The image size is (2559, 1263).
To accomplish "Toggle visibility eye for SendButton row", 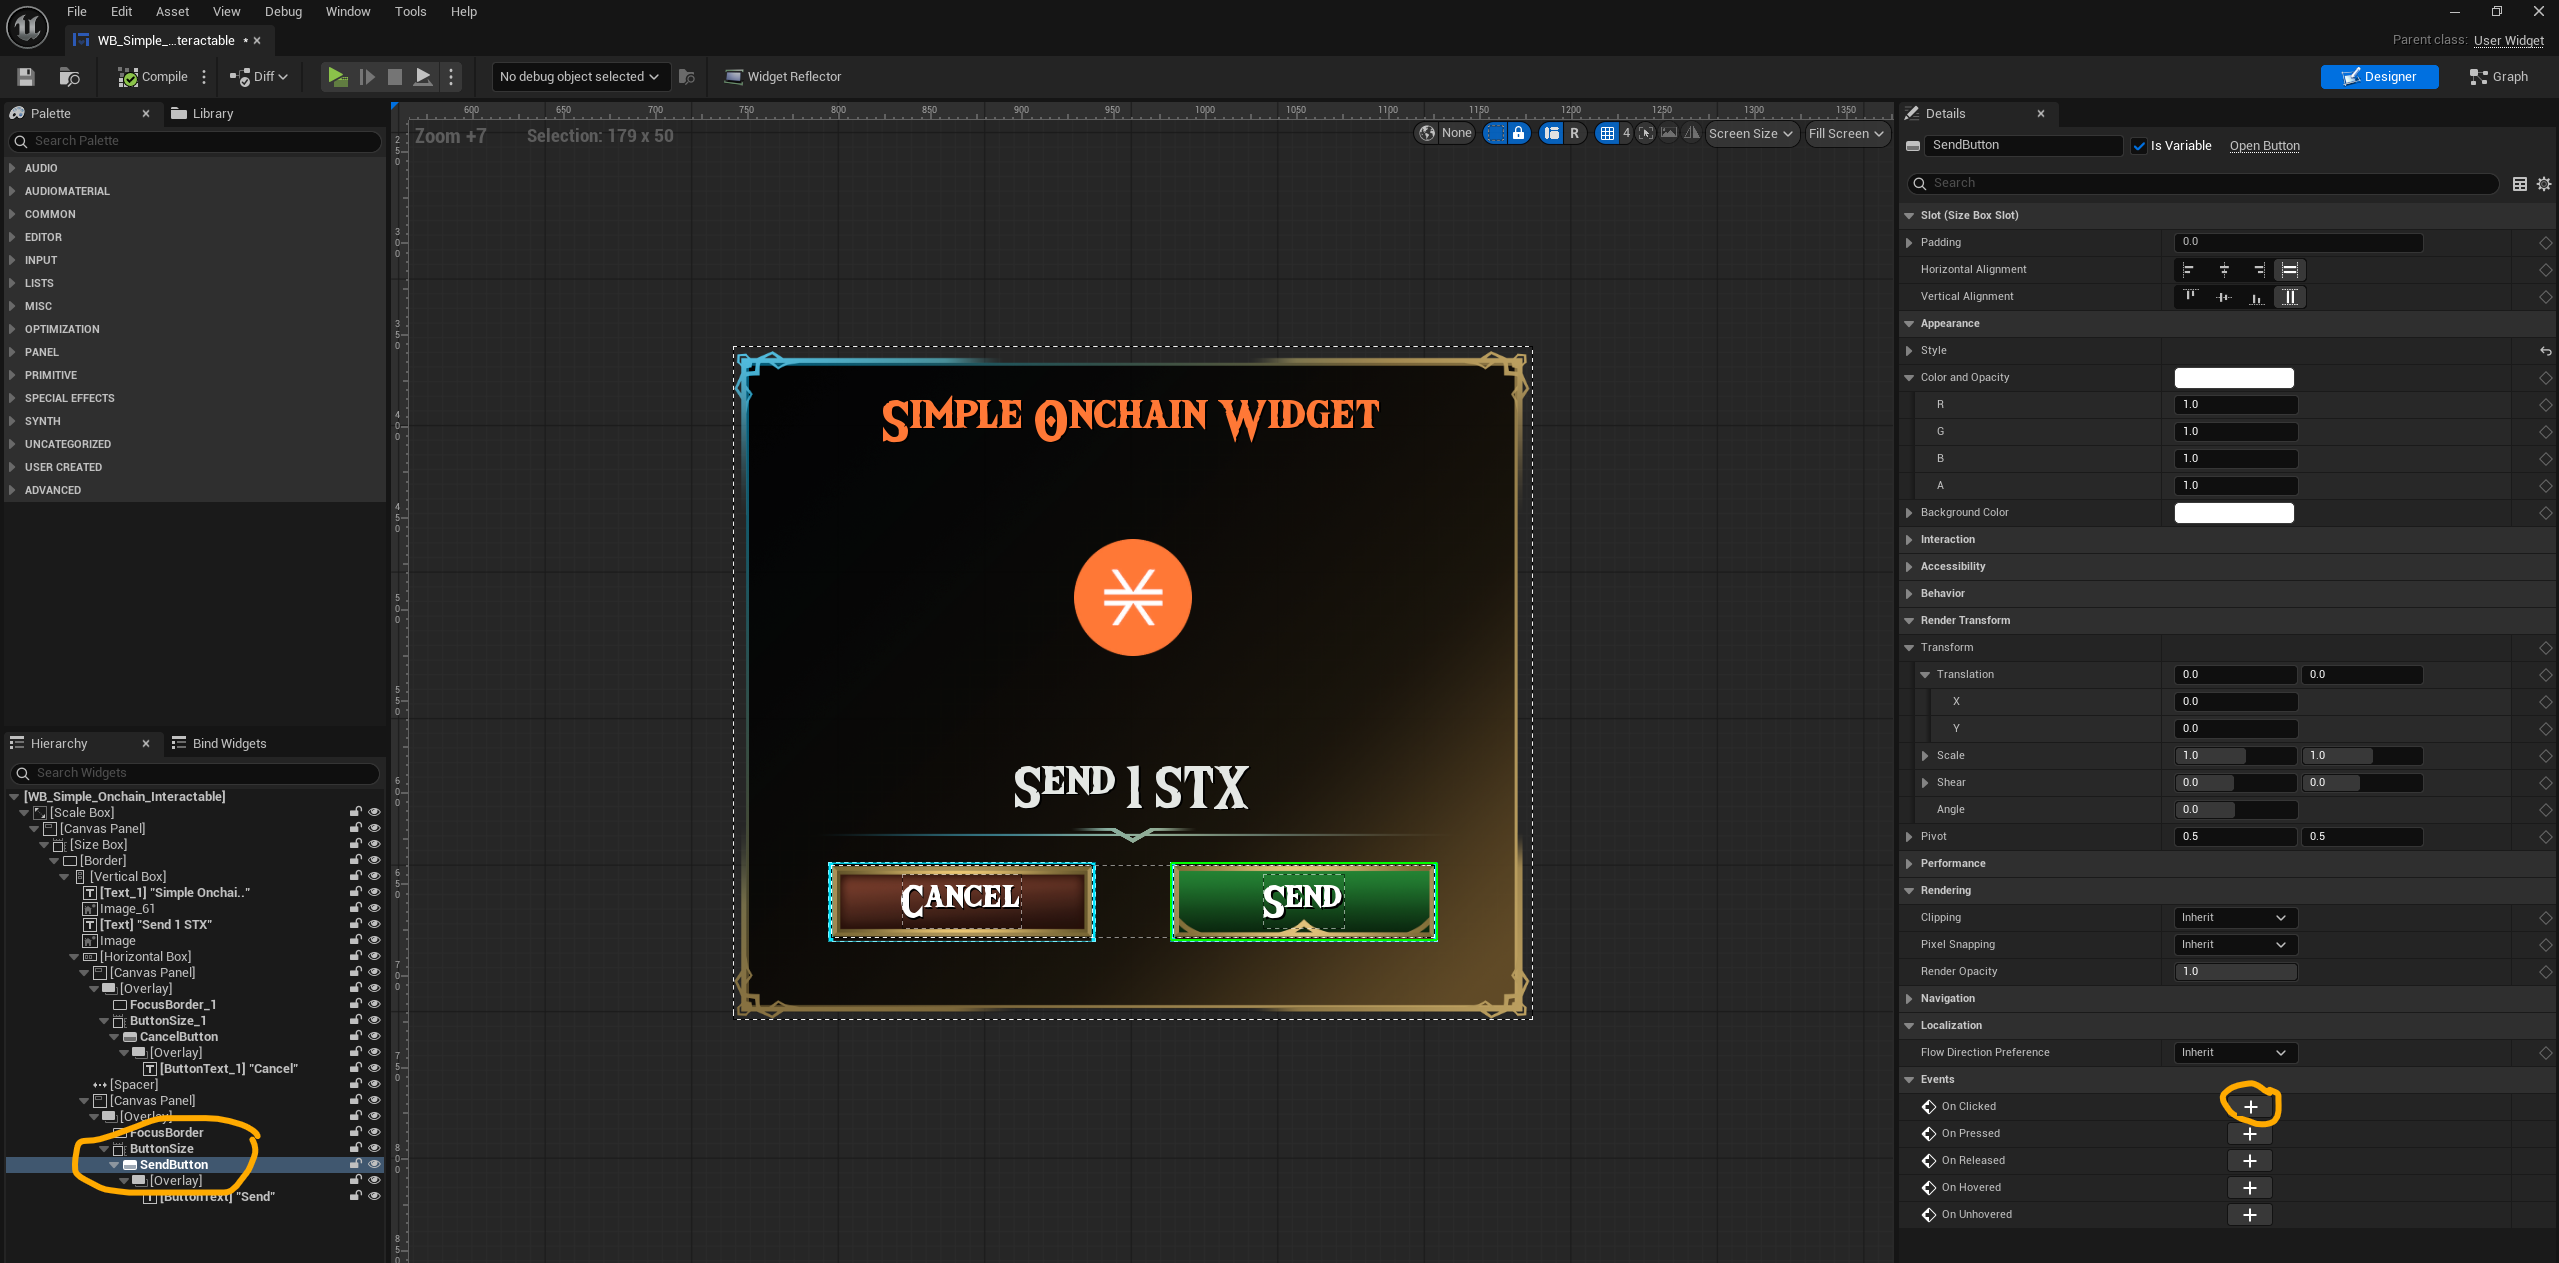I will (375, 1165).
